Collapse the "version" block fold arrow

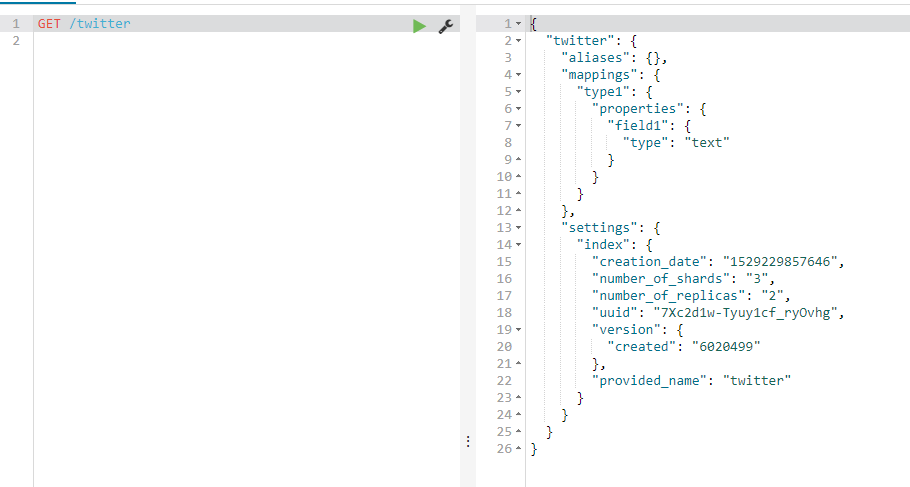519,330
